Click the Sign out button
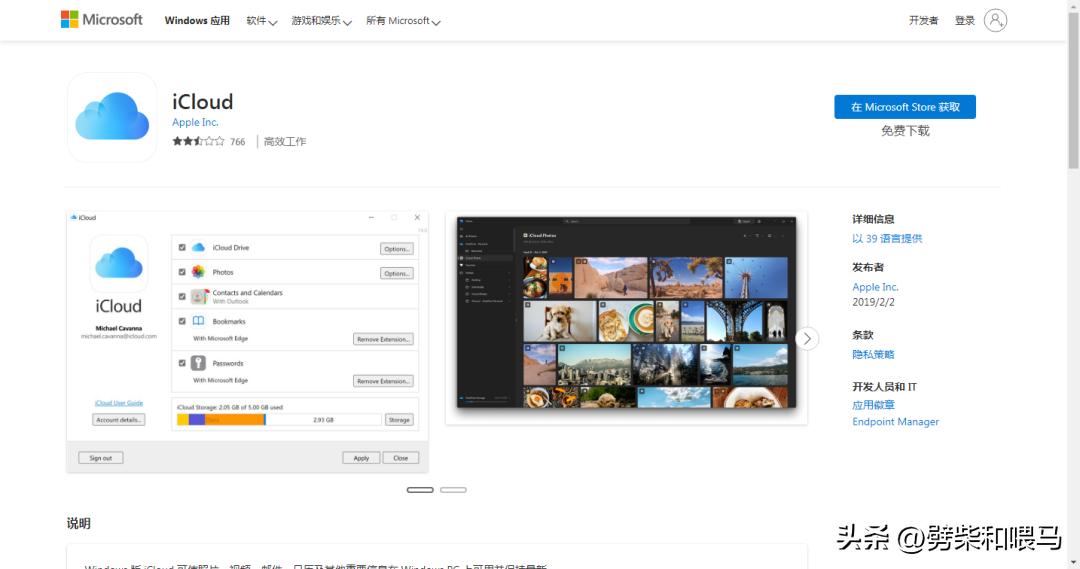 pos(101,458)
